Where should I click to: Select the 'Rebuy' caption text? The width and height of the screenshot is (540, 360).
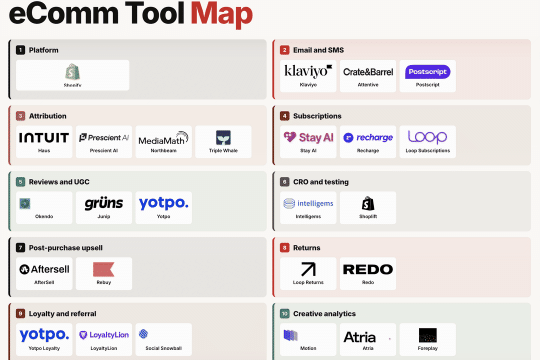coord(104,282)
